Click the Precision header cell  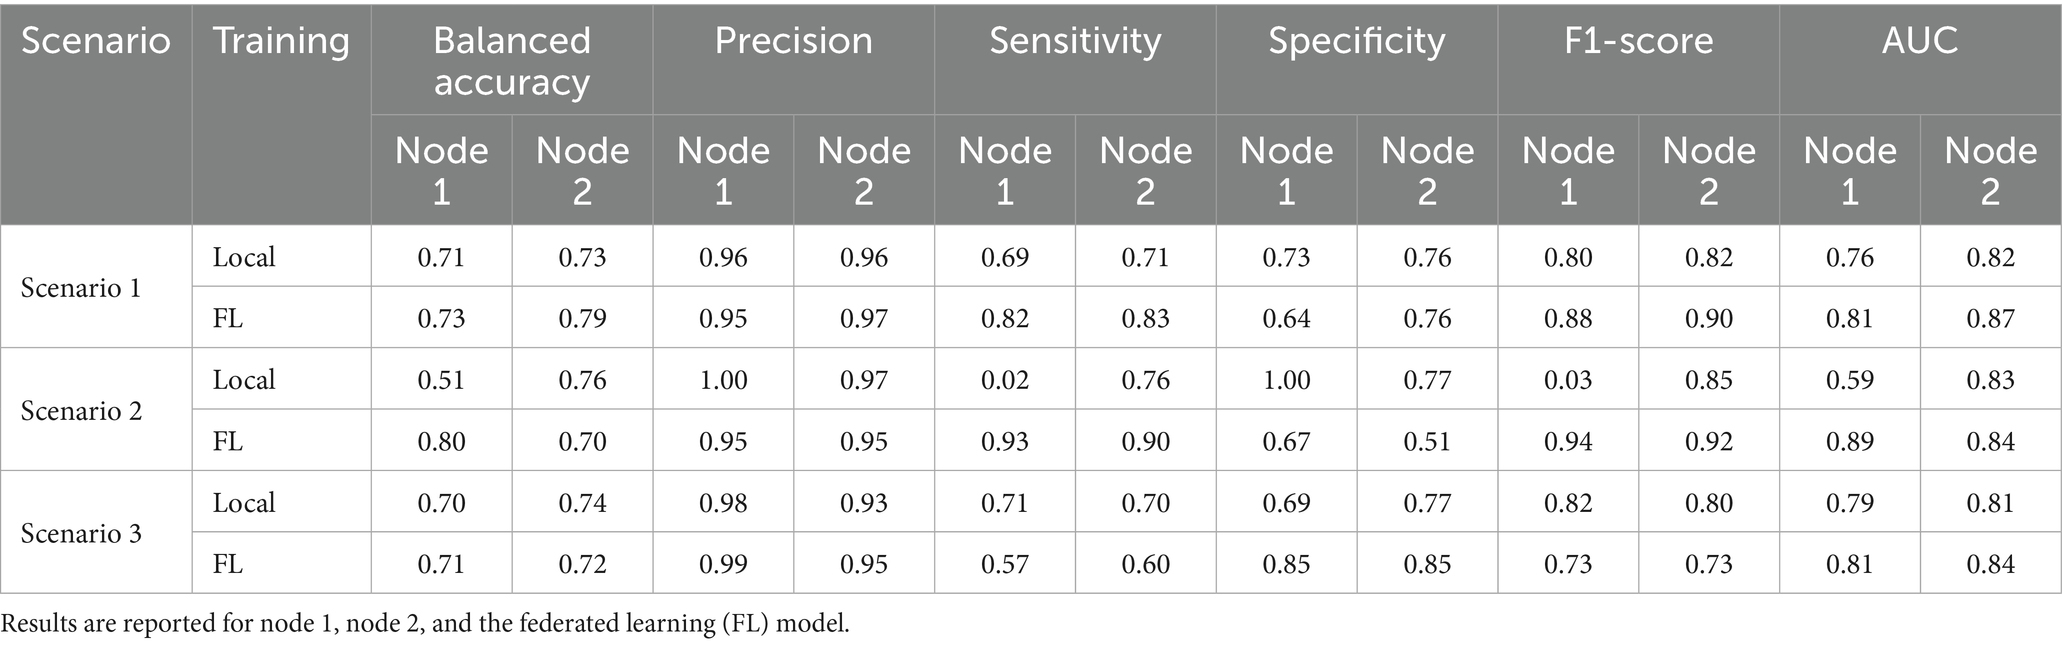pyautogui.click(x=793, y=41)
